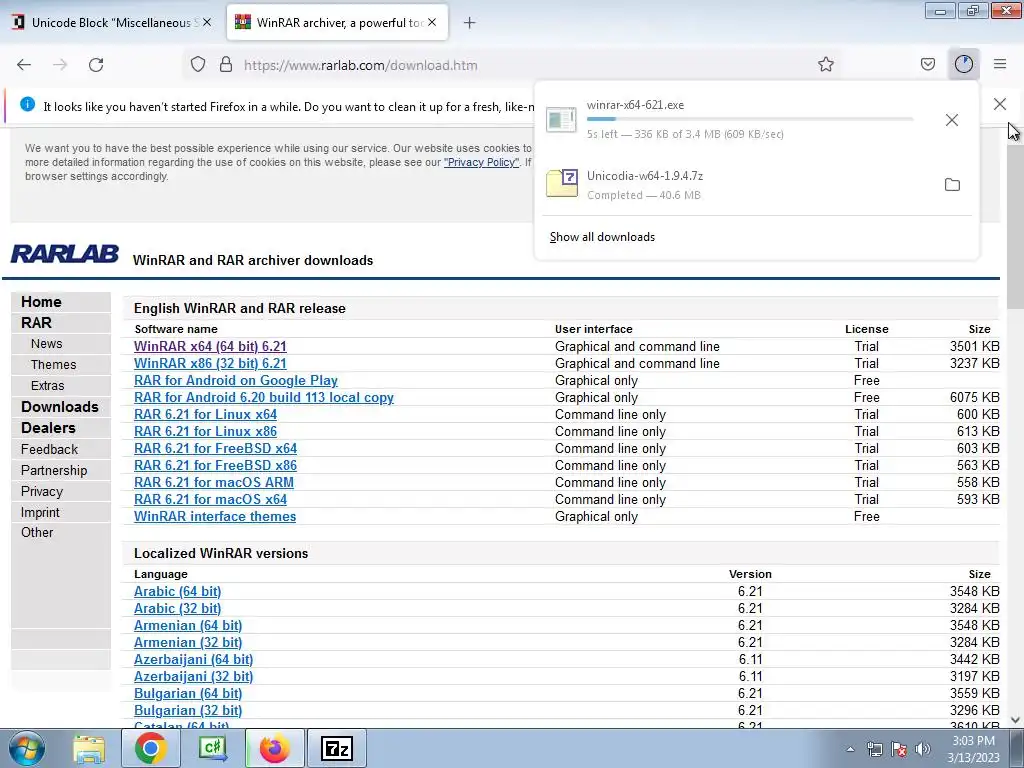
Task: Download Azerbaijani (64 bit) WinRAR
Action: (193, 659)
